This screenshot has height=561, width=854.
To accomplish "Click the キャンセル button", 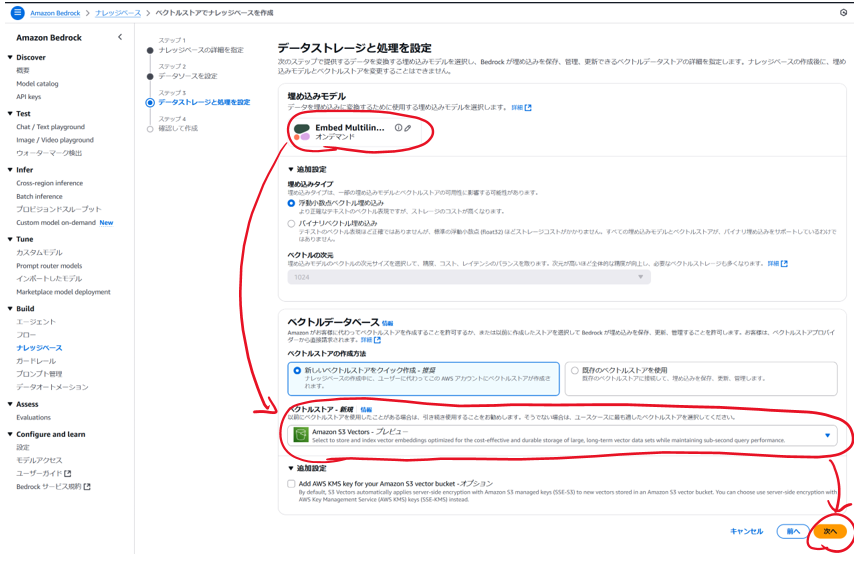I will click(x=746, y=531).
